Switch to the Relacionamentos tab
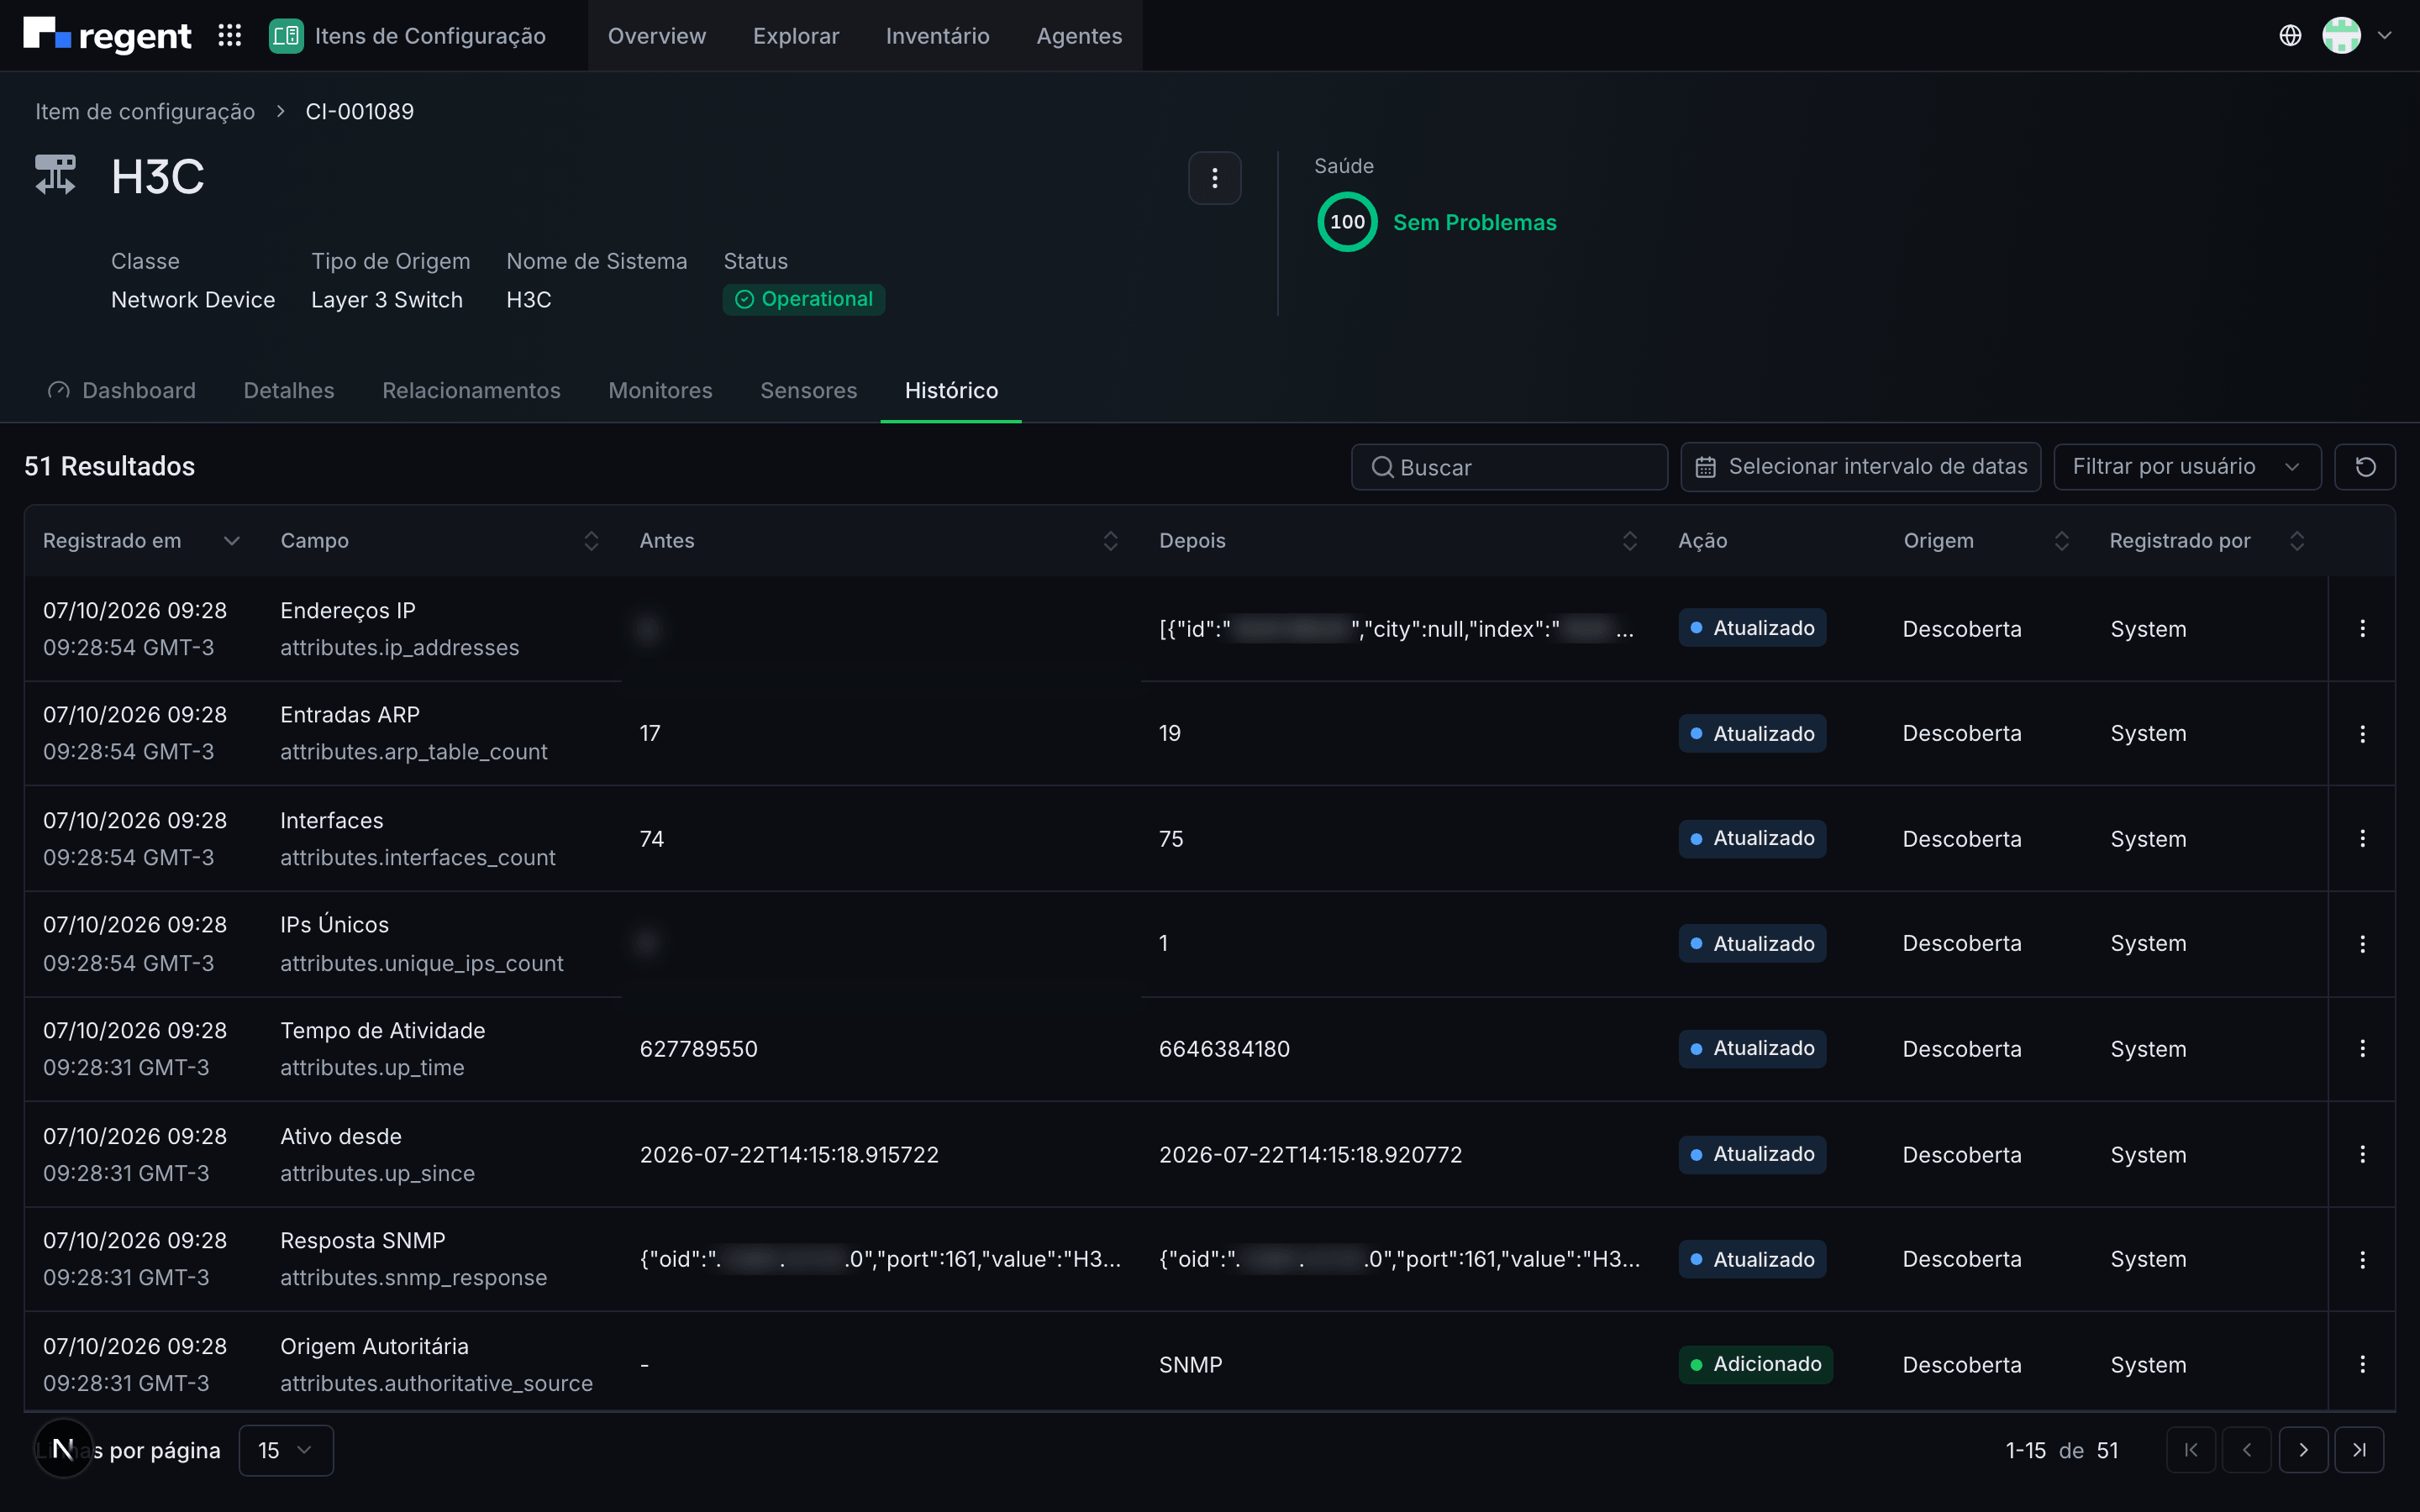 [471, 390]
